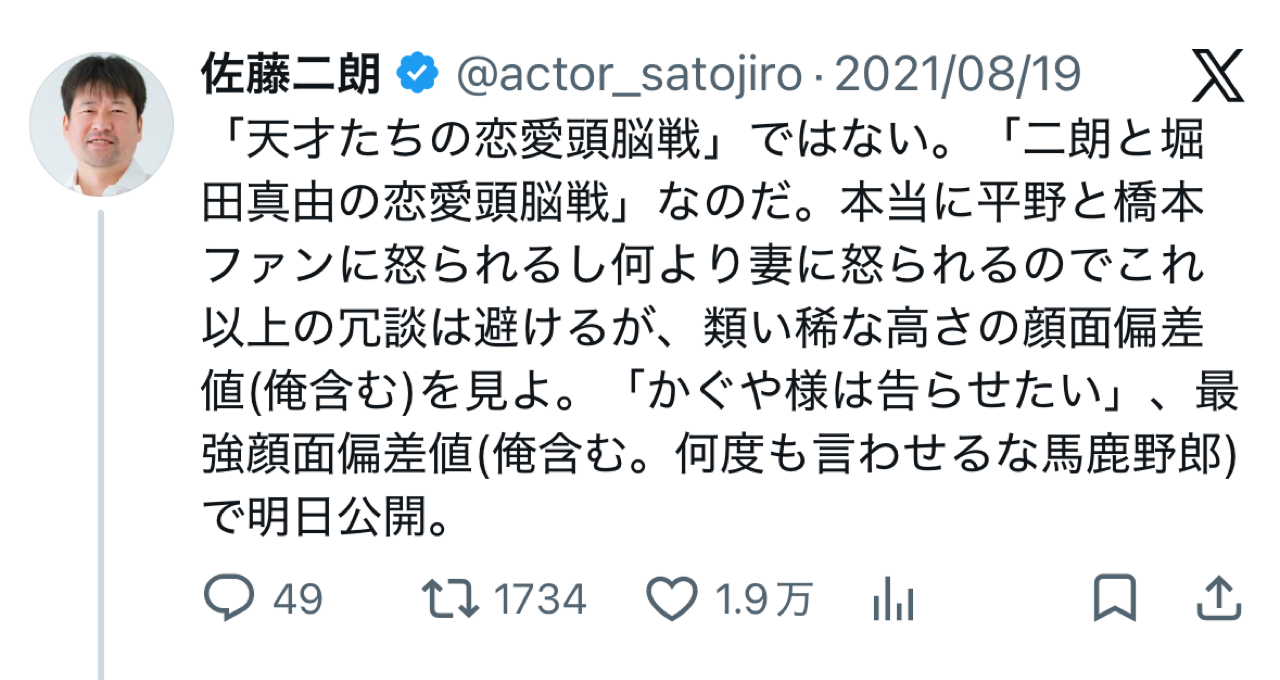1280x680 pixels.
Task: Open the view analytics bar chart icon
Action: pos(893,599)
